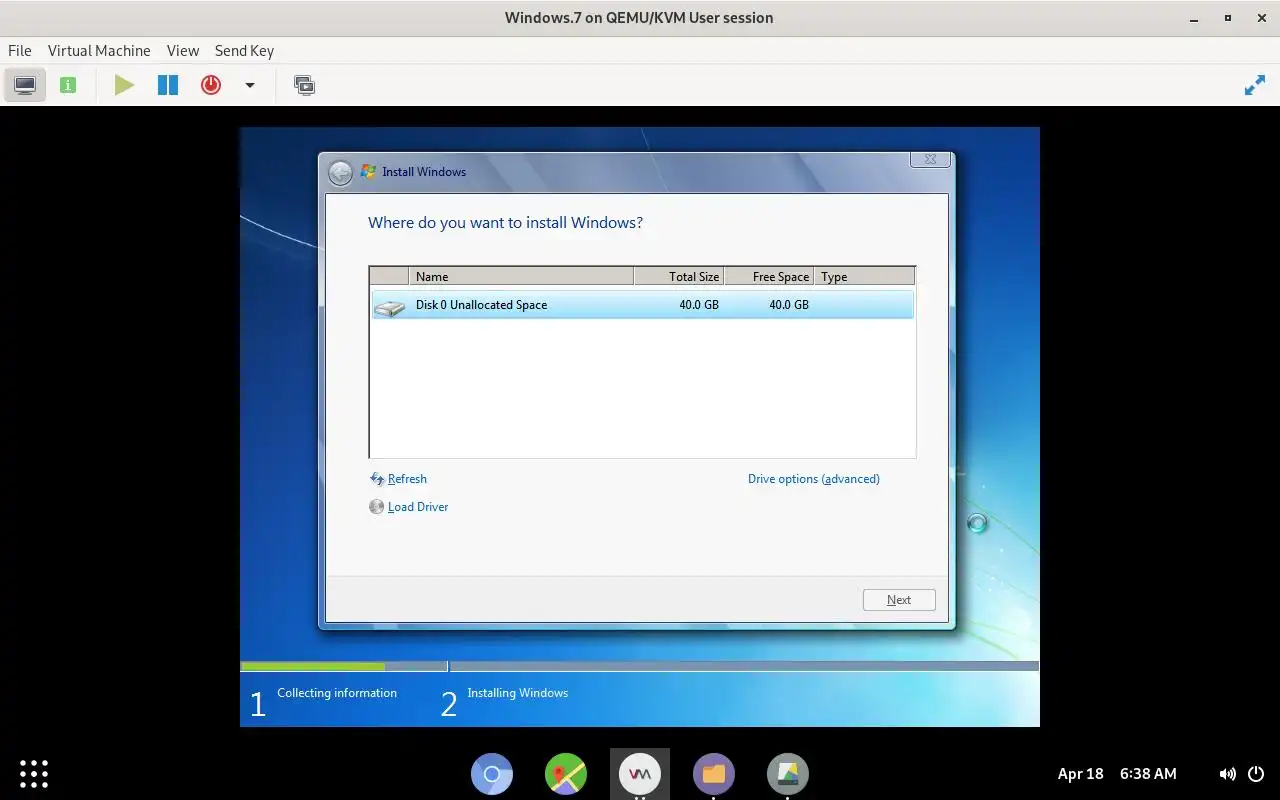Click the disk drive icon for Disk 0
Screen dimensions: 1280x800
tap(389, 307)
